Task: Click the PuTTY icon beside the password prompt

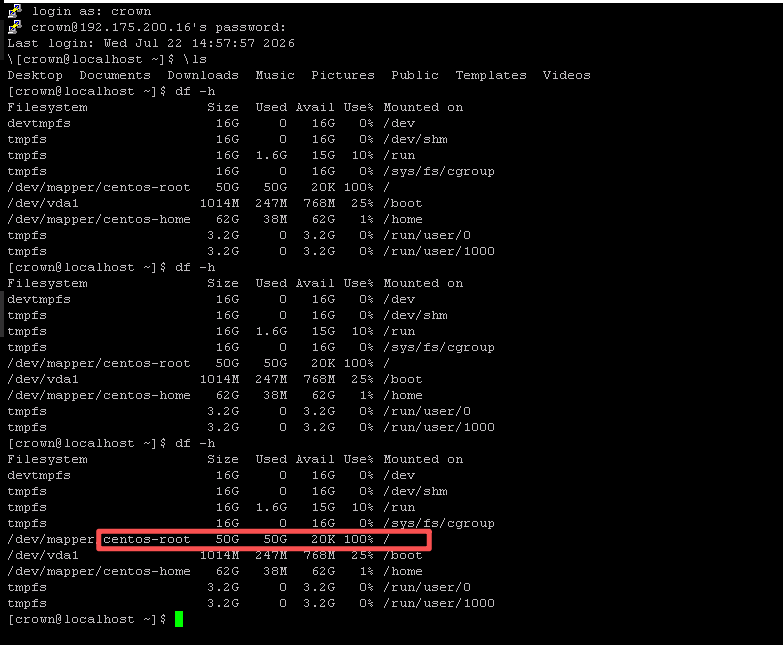Action: click(15, 26)
